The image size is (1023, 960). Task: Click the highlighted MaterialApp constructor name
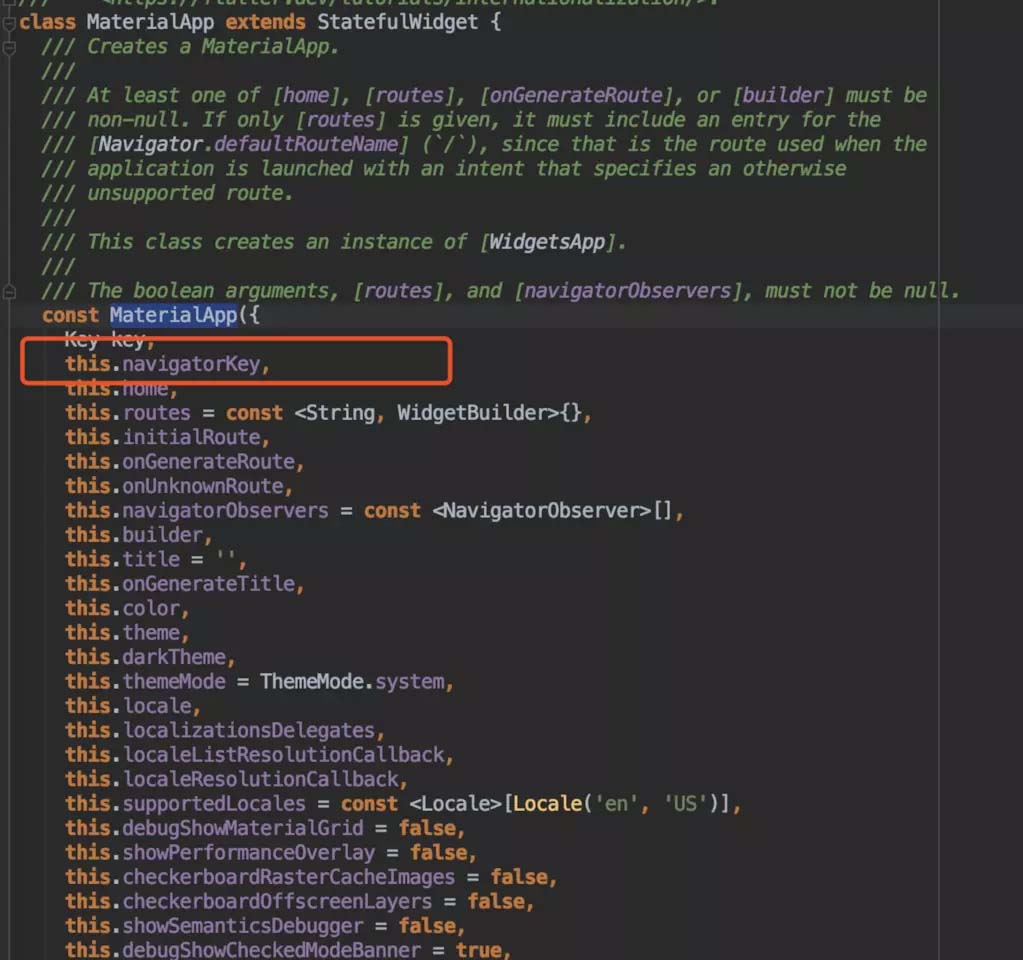(174, 315)
